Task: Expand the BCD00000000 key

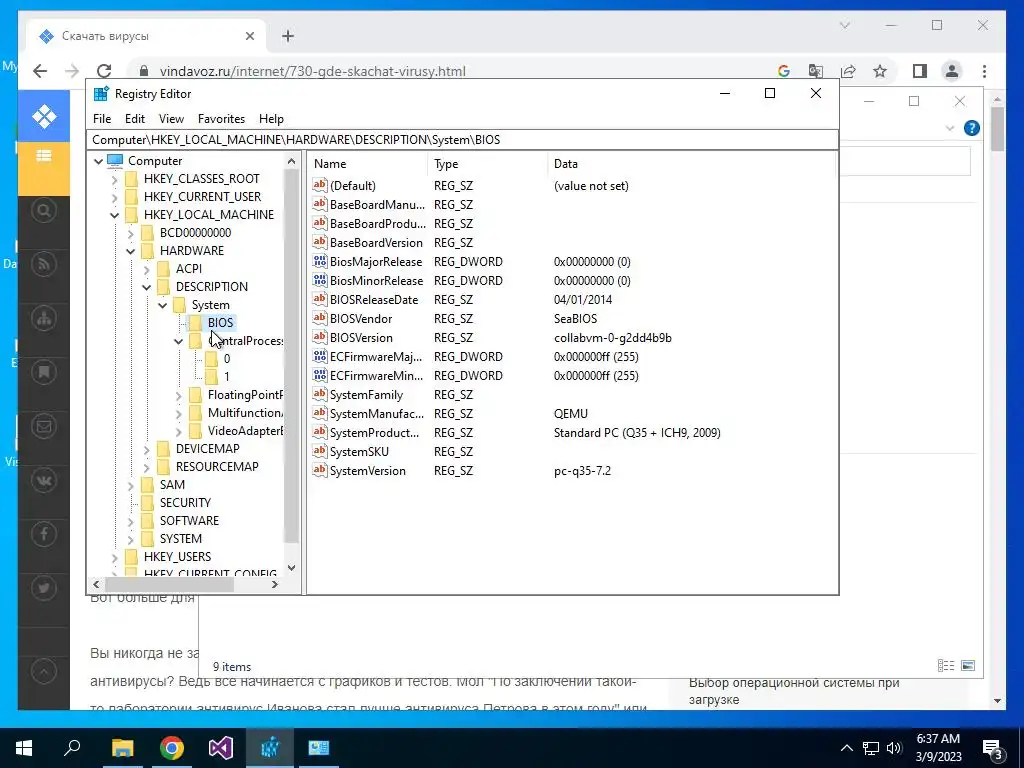Action: coord(130,232)
